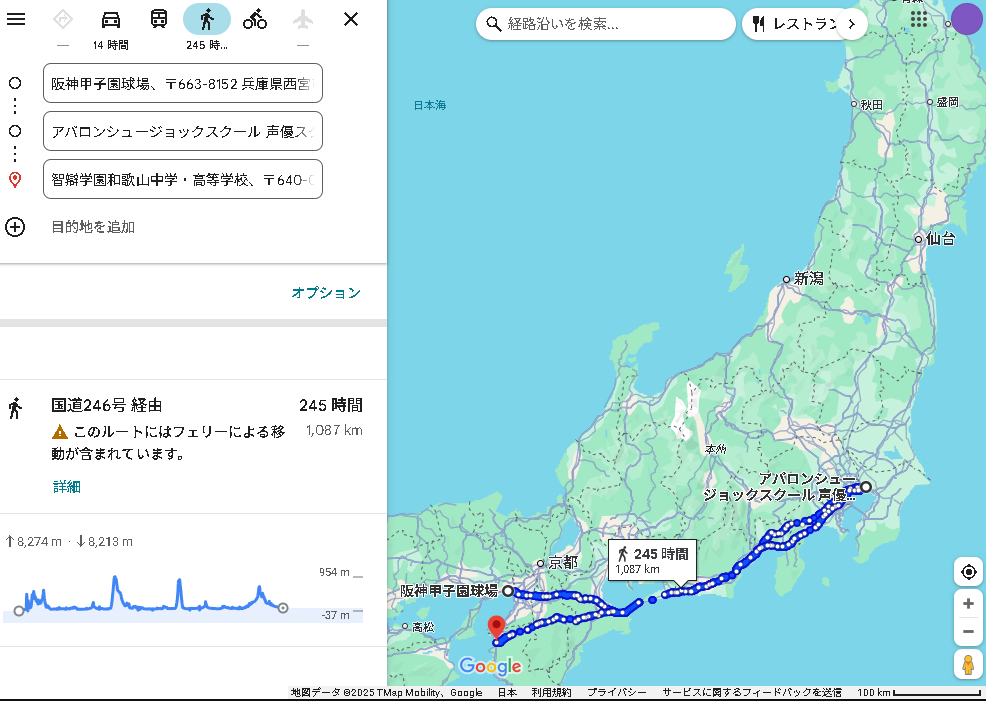Click the 仙台 city label

(x=940, y=238)
